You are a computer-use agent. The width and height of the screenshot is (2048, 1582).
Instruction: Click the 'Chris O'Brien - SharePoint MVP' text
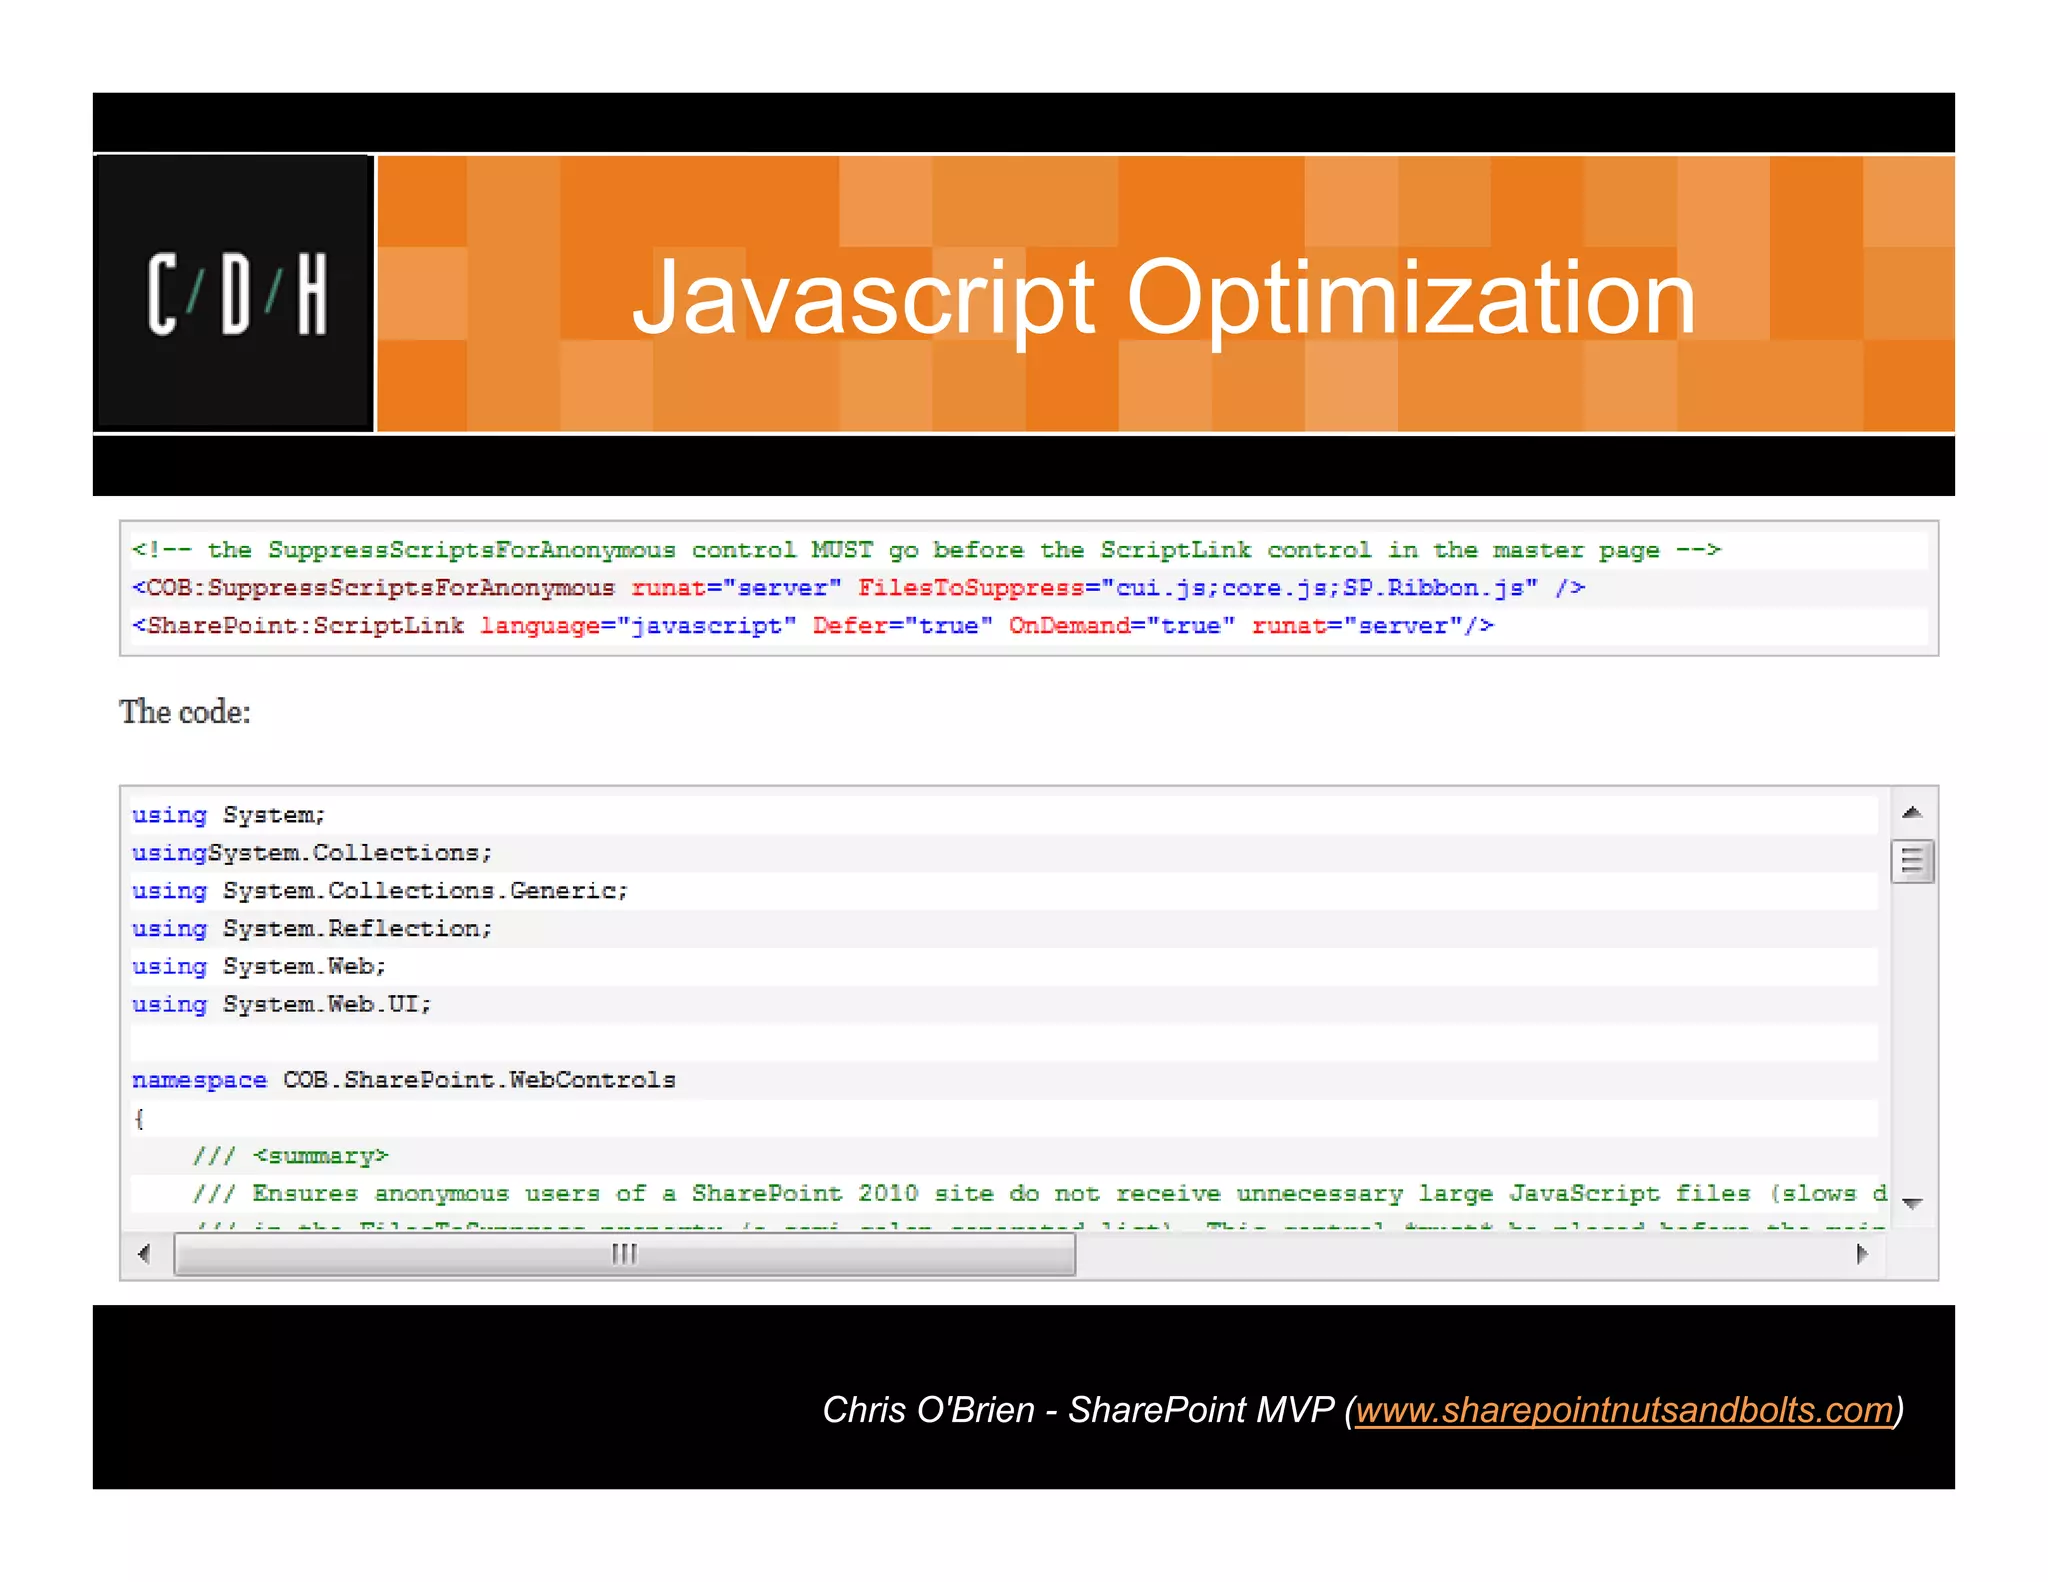pos(1078,1410)
